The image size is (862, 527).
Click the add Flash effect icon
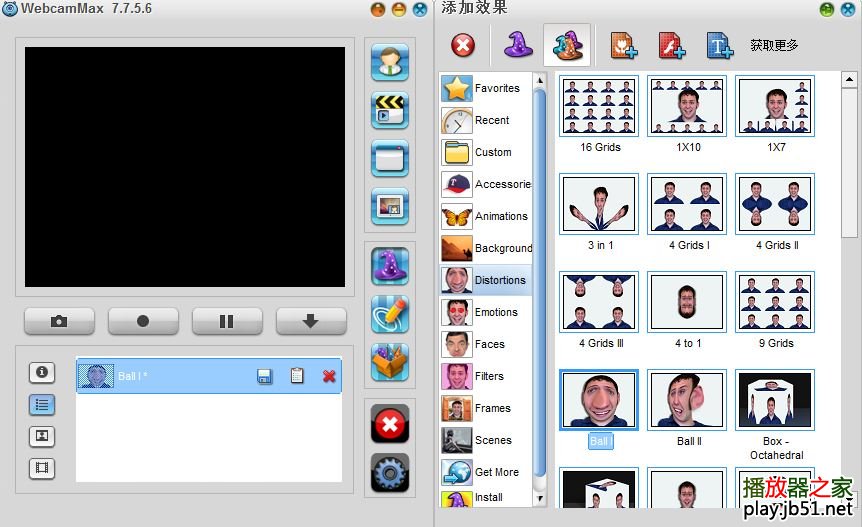(x=671, y=46)
